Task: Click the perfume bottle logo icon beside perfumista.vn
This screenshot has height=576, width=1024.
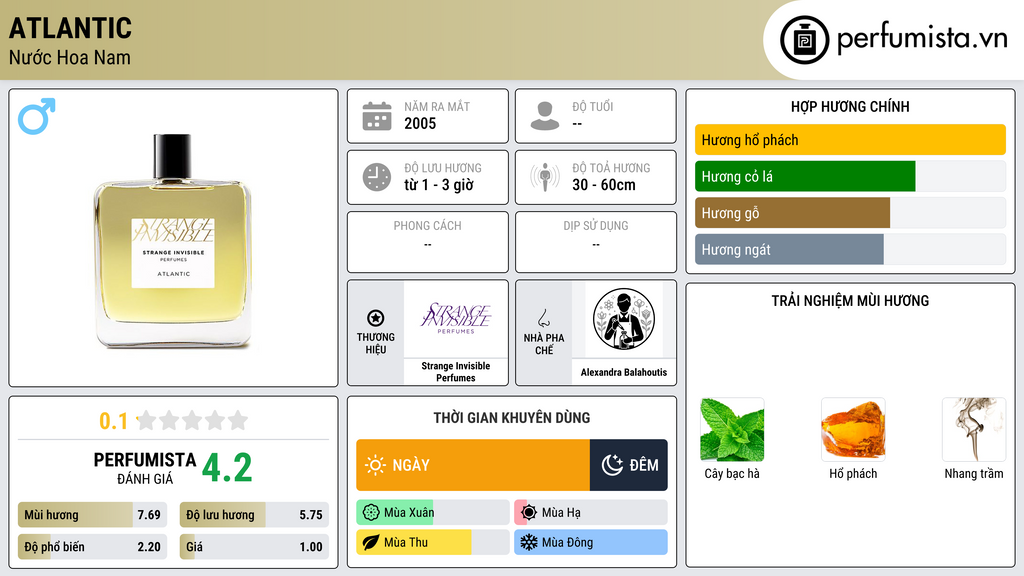Action: [x=804, y=40]
